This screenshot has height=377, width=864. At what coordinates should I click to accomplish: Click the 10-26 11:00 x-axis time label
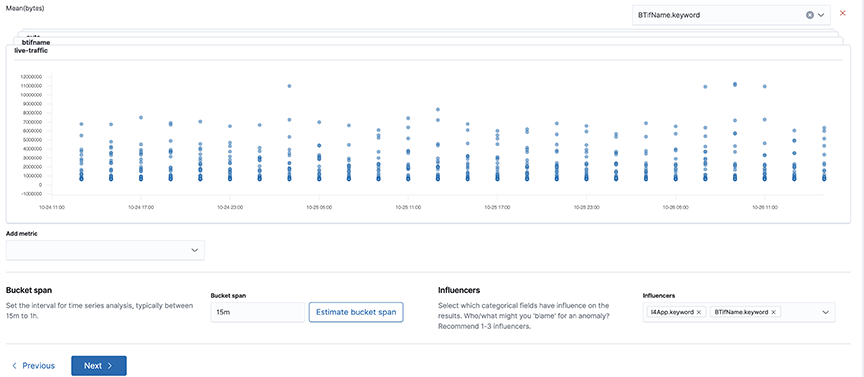764,208
